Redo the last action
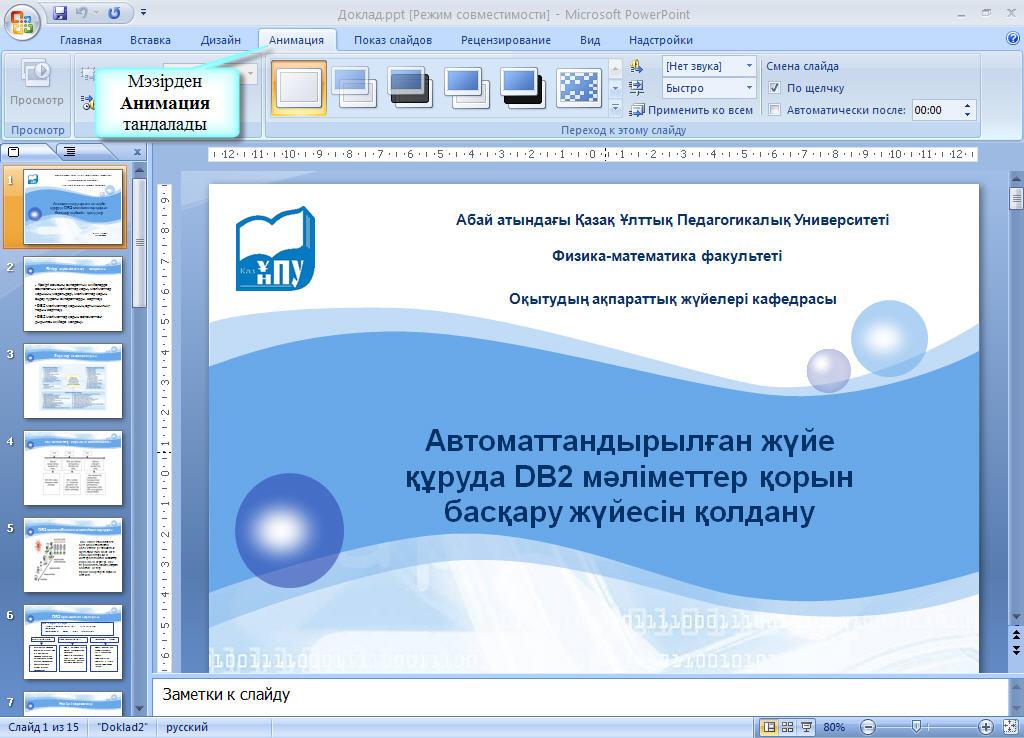The image size is (1024, 738). pos(114,13)
